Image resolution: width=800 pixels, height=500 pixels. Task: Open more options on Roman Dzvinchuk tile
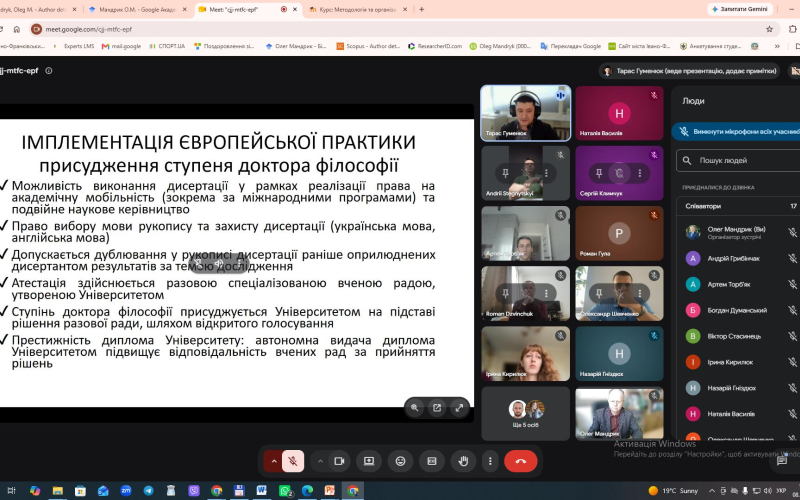click(x=546, y=293)
